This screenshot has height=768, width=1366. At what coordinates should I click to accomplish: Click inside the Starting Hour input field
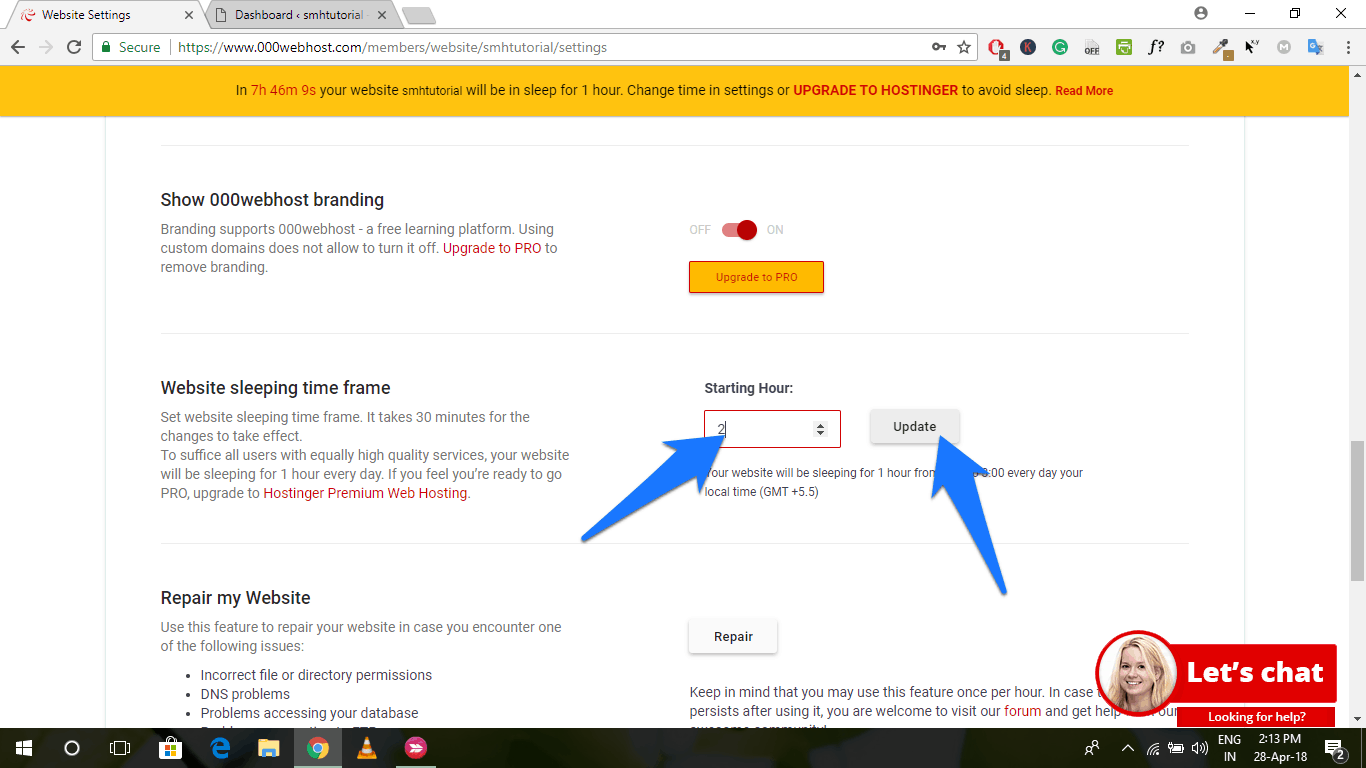click(772, 429)
